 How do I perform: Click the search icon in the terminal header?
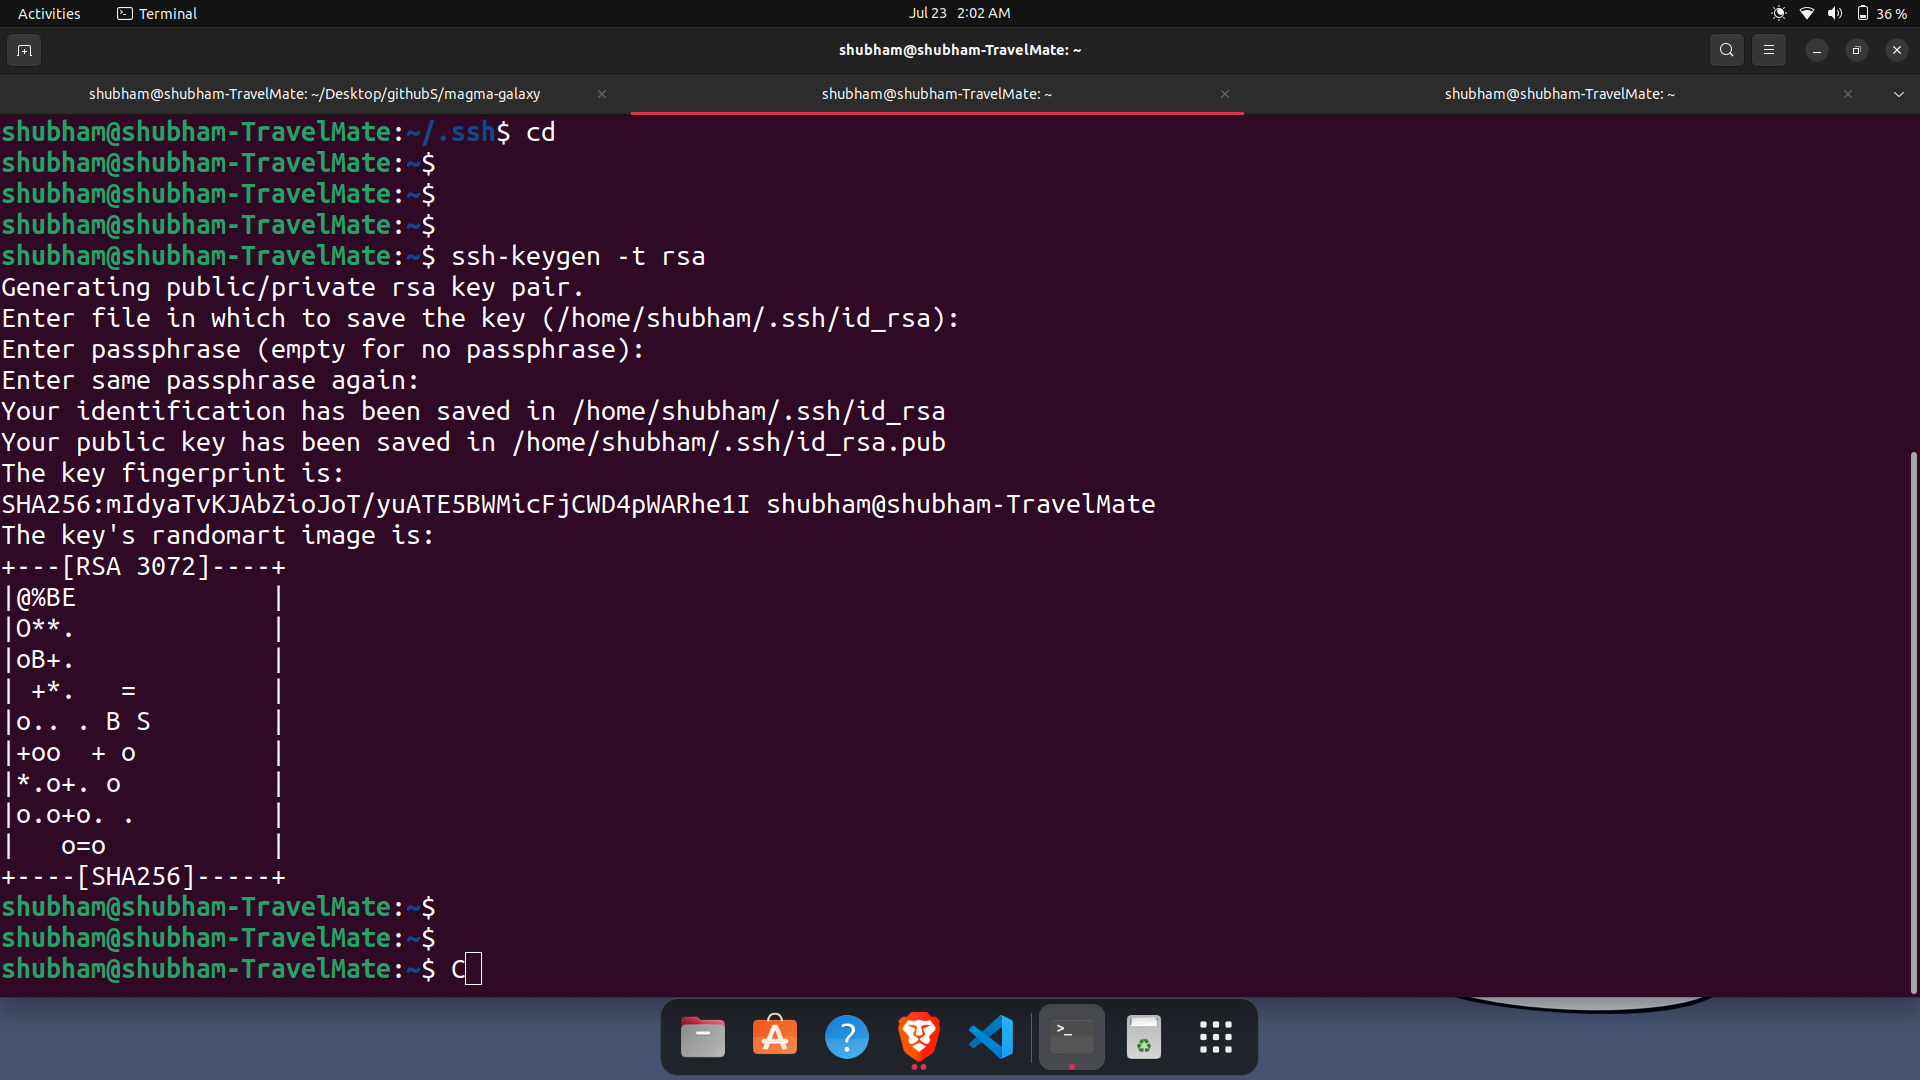1727,49
